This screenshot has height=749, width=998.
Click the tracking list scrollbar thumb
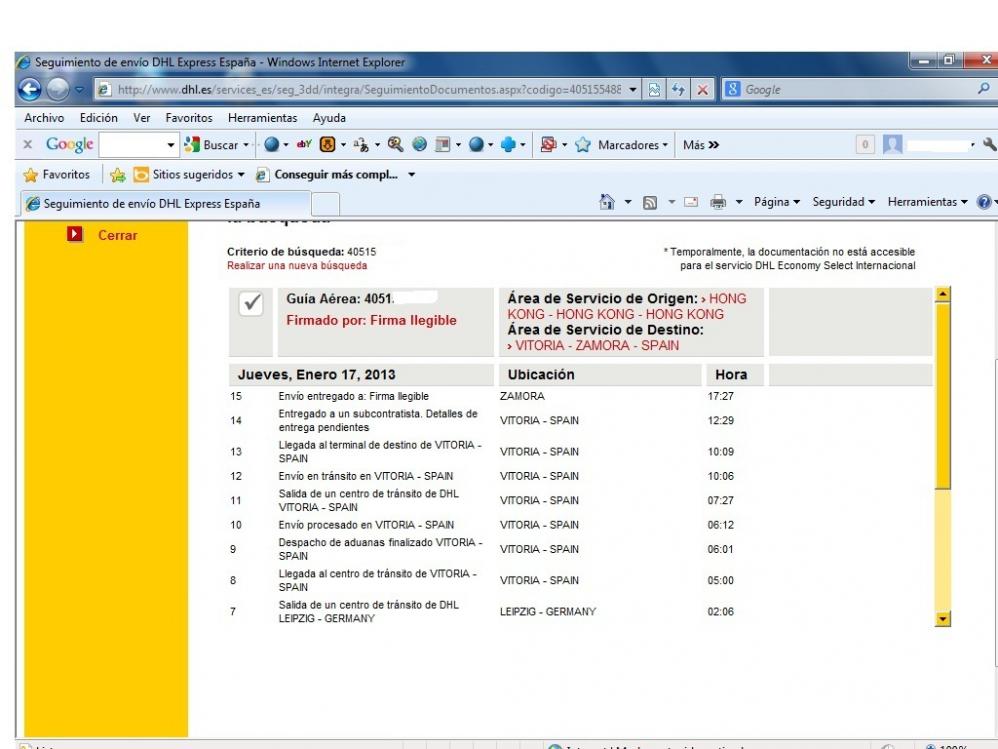[x=943, y=396]
